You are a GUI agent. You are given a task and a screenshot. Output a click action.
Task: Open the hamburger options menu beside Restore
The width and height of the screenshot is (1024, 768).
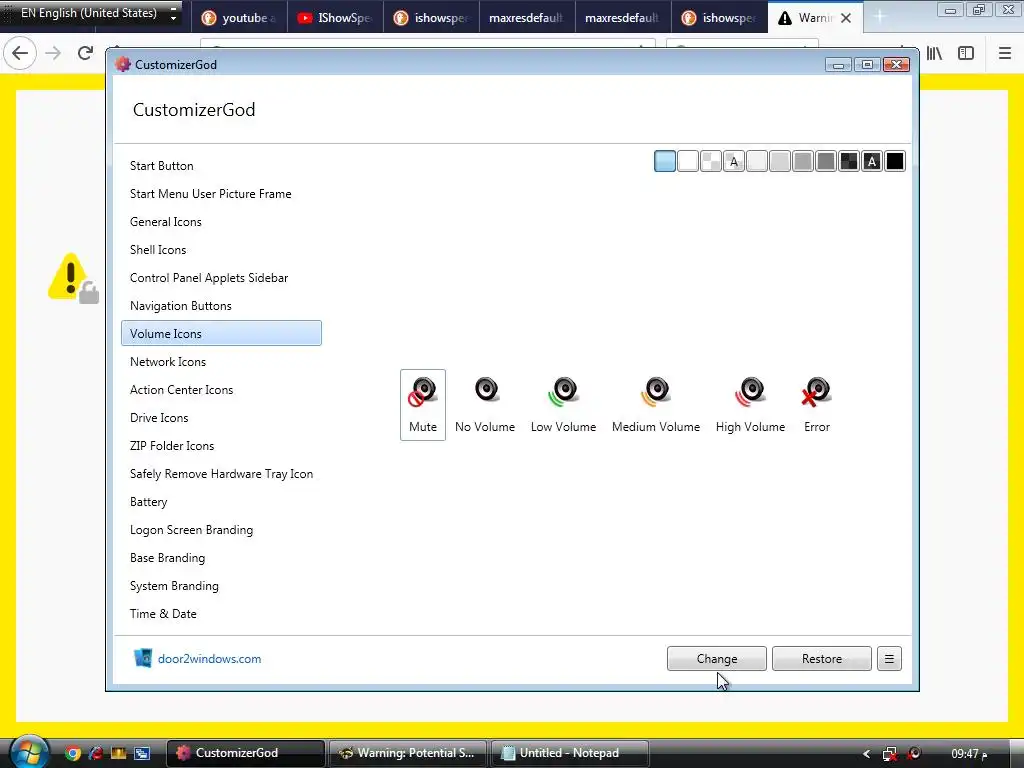tap(889, 658)
